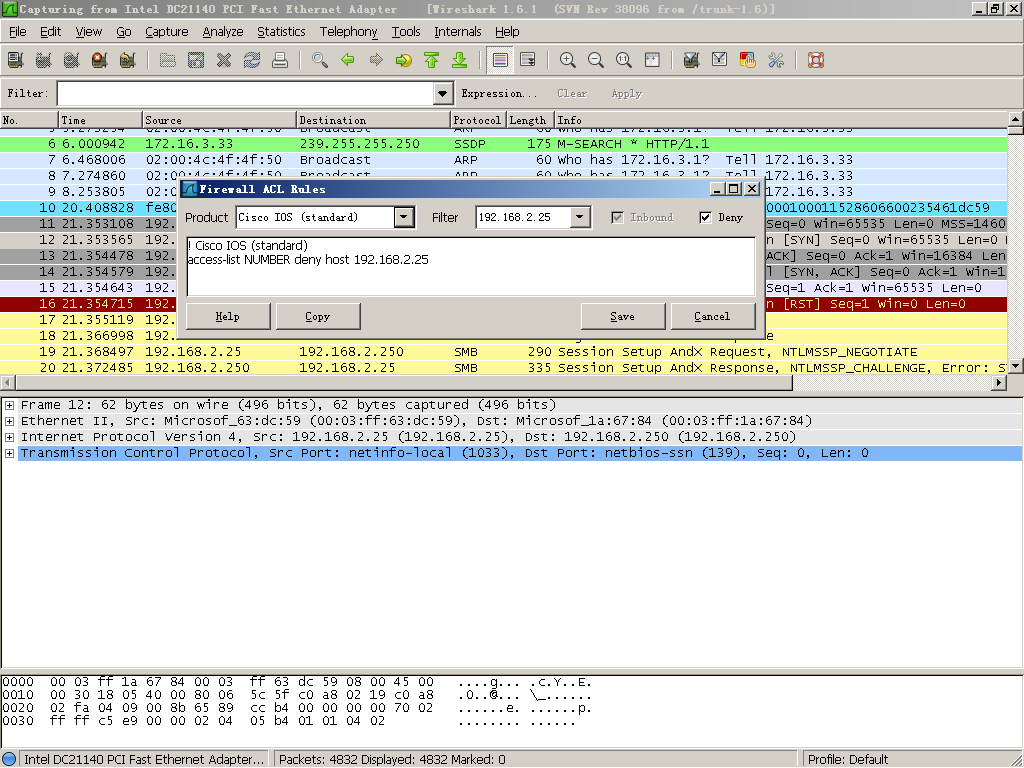
Task: Open the File menu
Action: tap(18, 31)
